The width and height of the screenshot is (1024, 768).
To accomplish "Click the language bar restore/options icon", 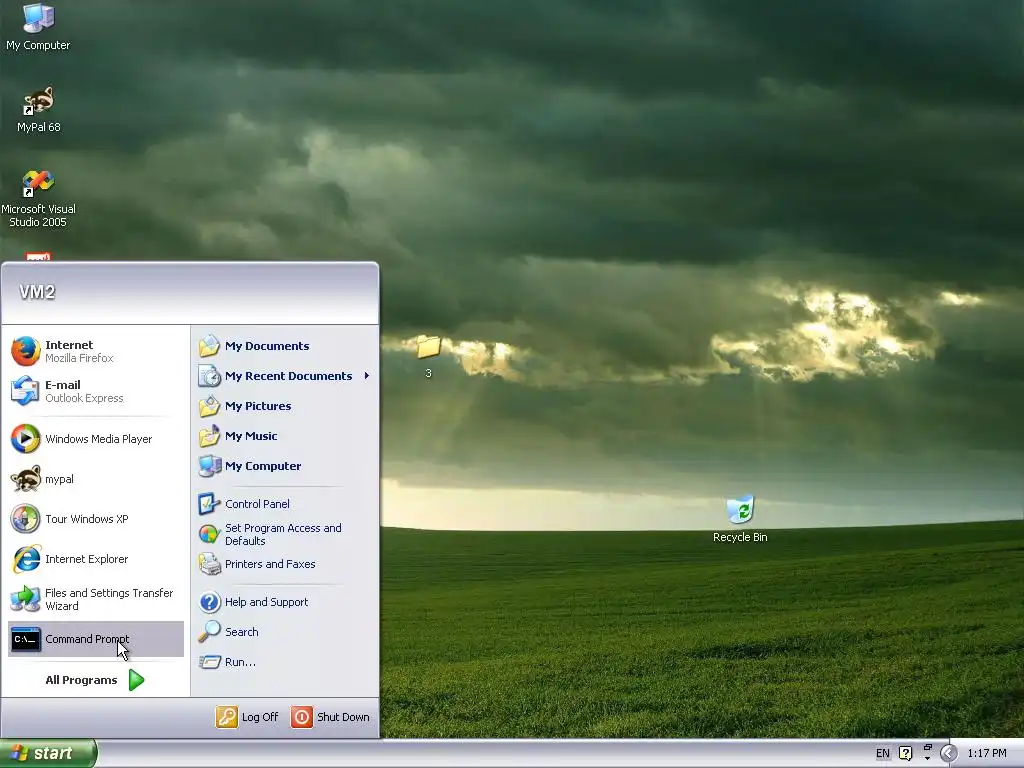I will 927,748.
